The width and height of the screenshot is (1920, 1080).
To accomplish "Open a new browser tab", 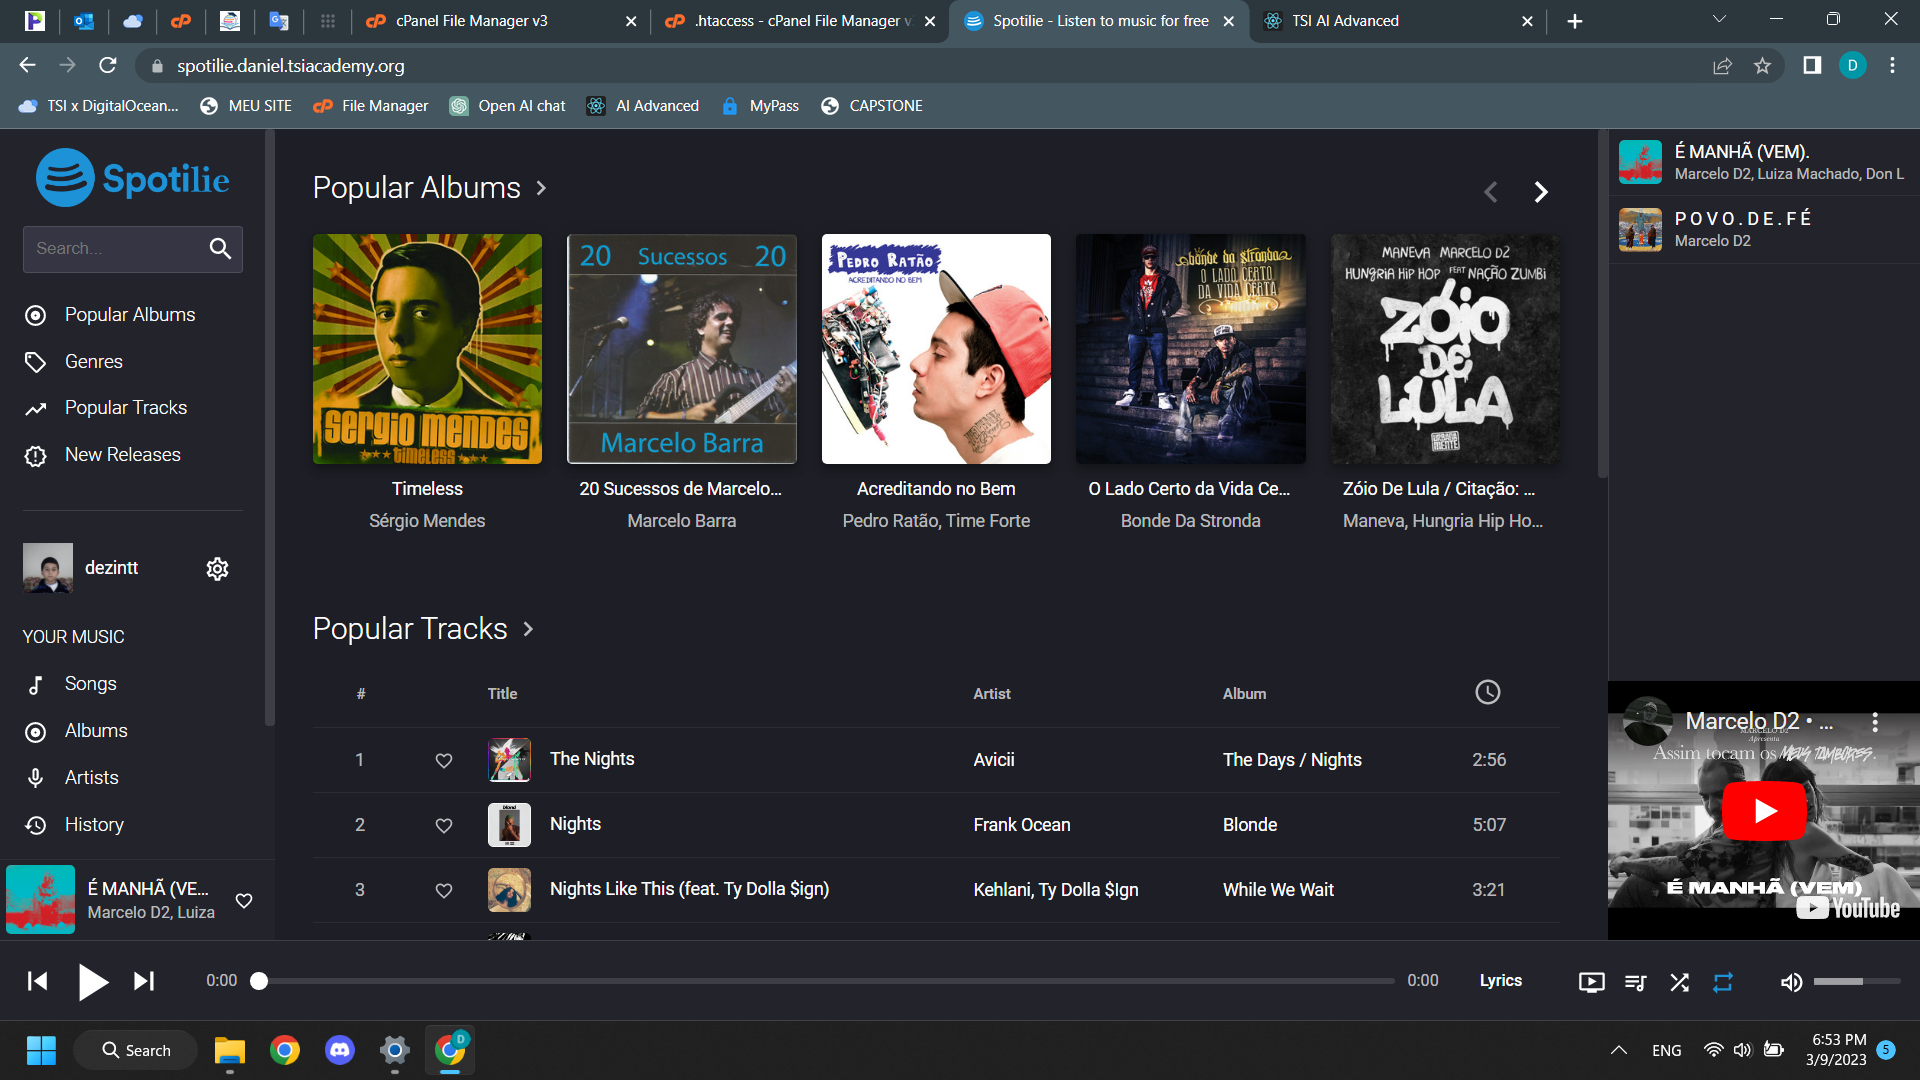I will (1575, 21).
